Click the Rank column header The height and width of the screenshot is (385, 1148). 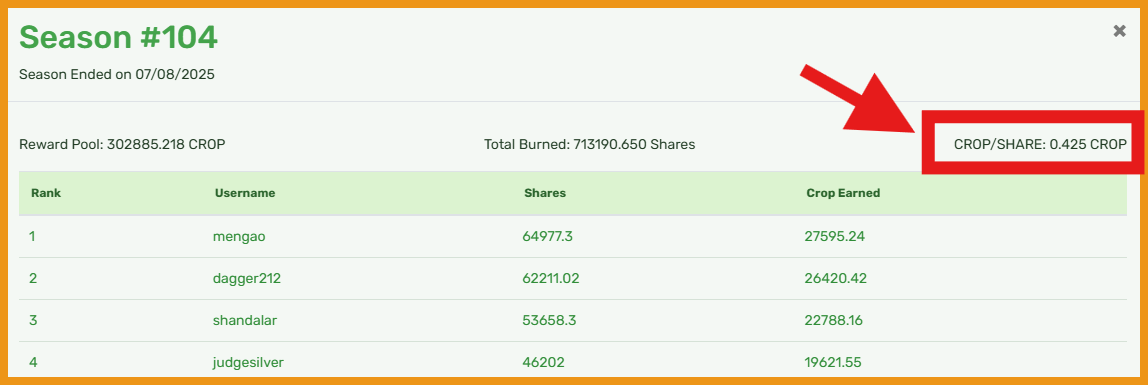[45, 193]
